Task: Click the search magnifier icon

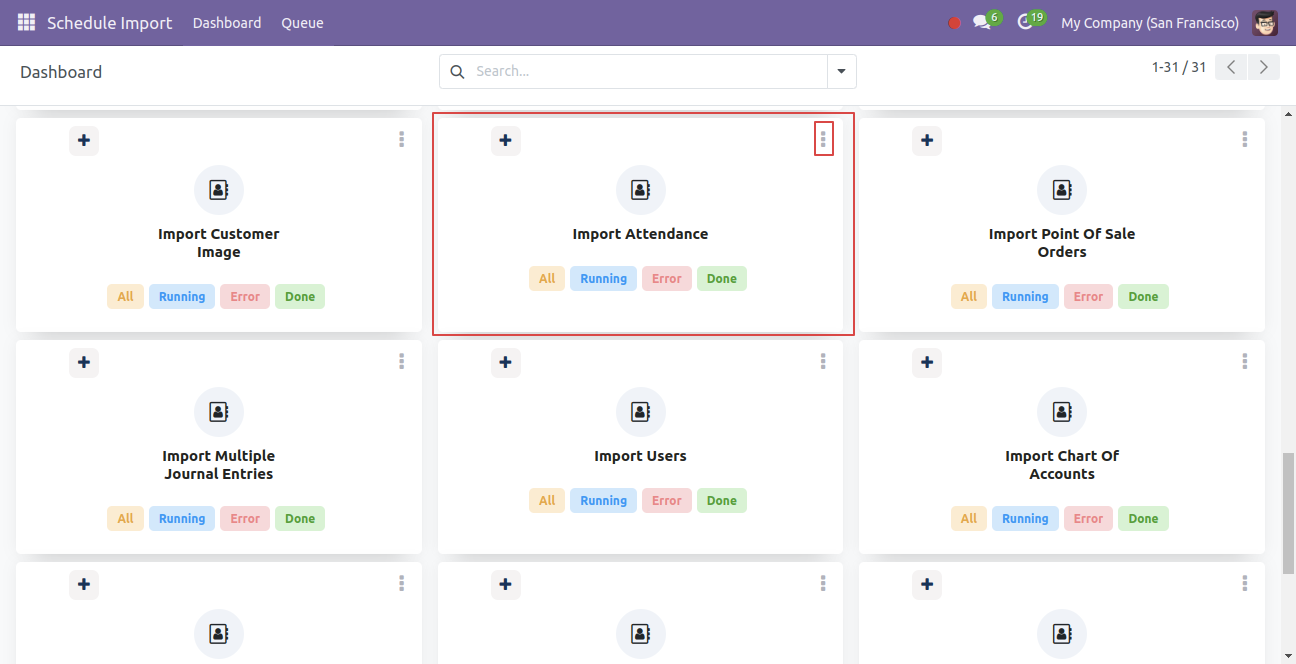Action: 458,72
